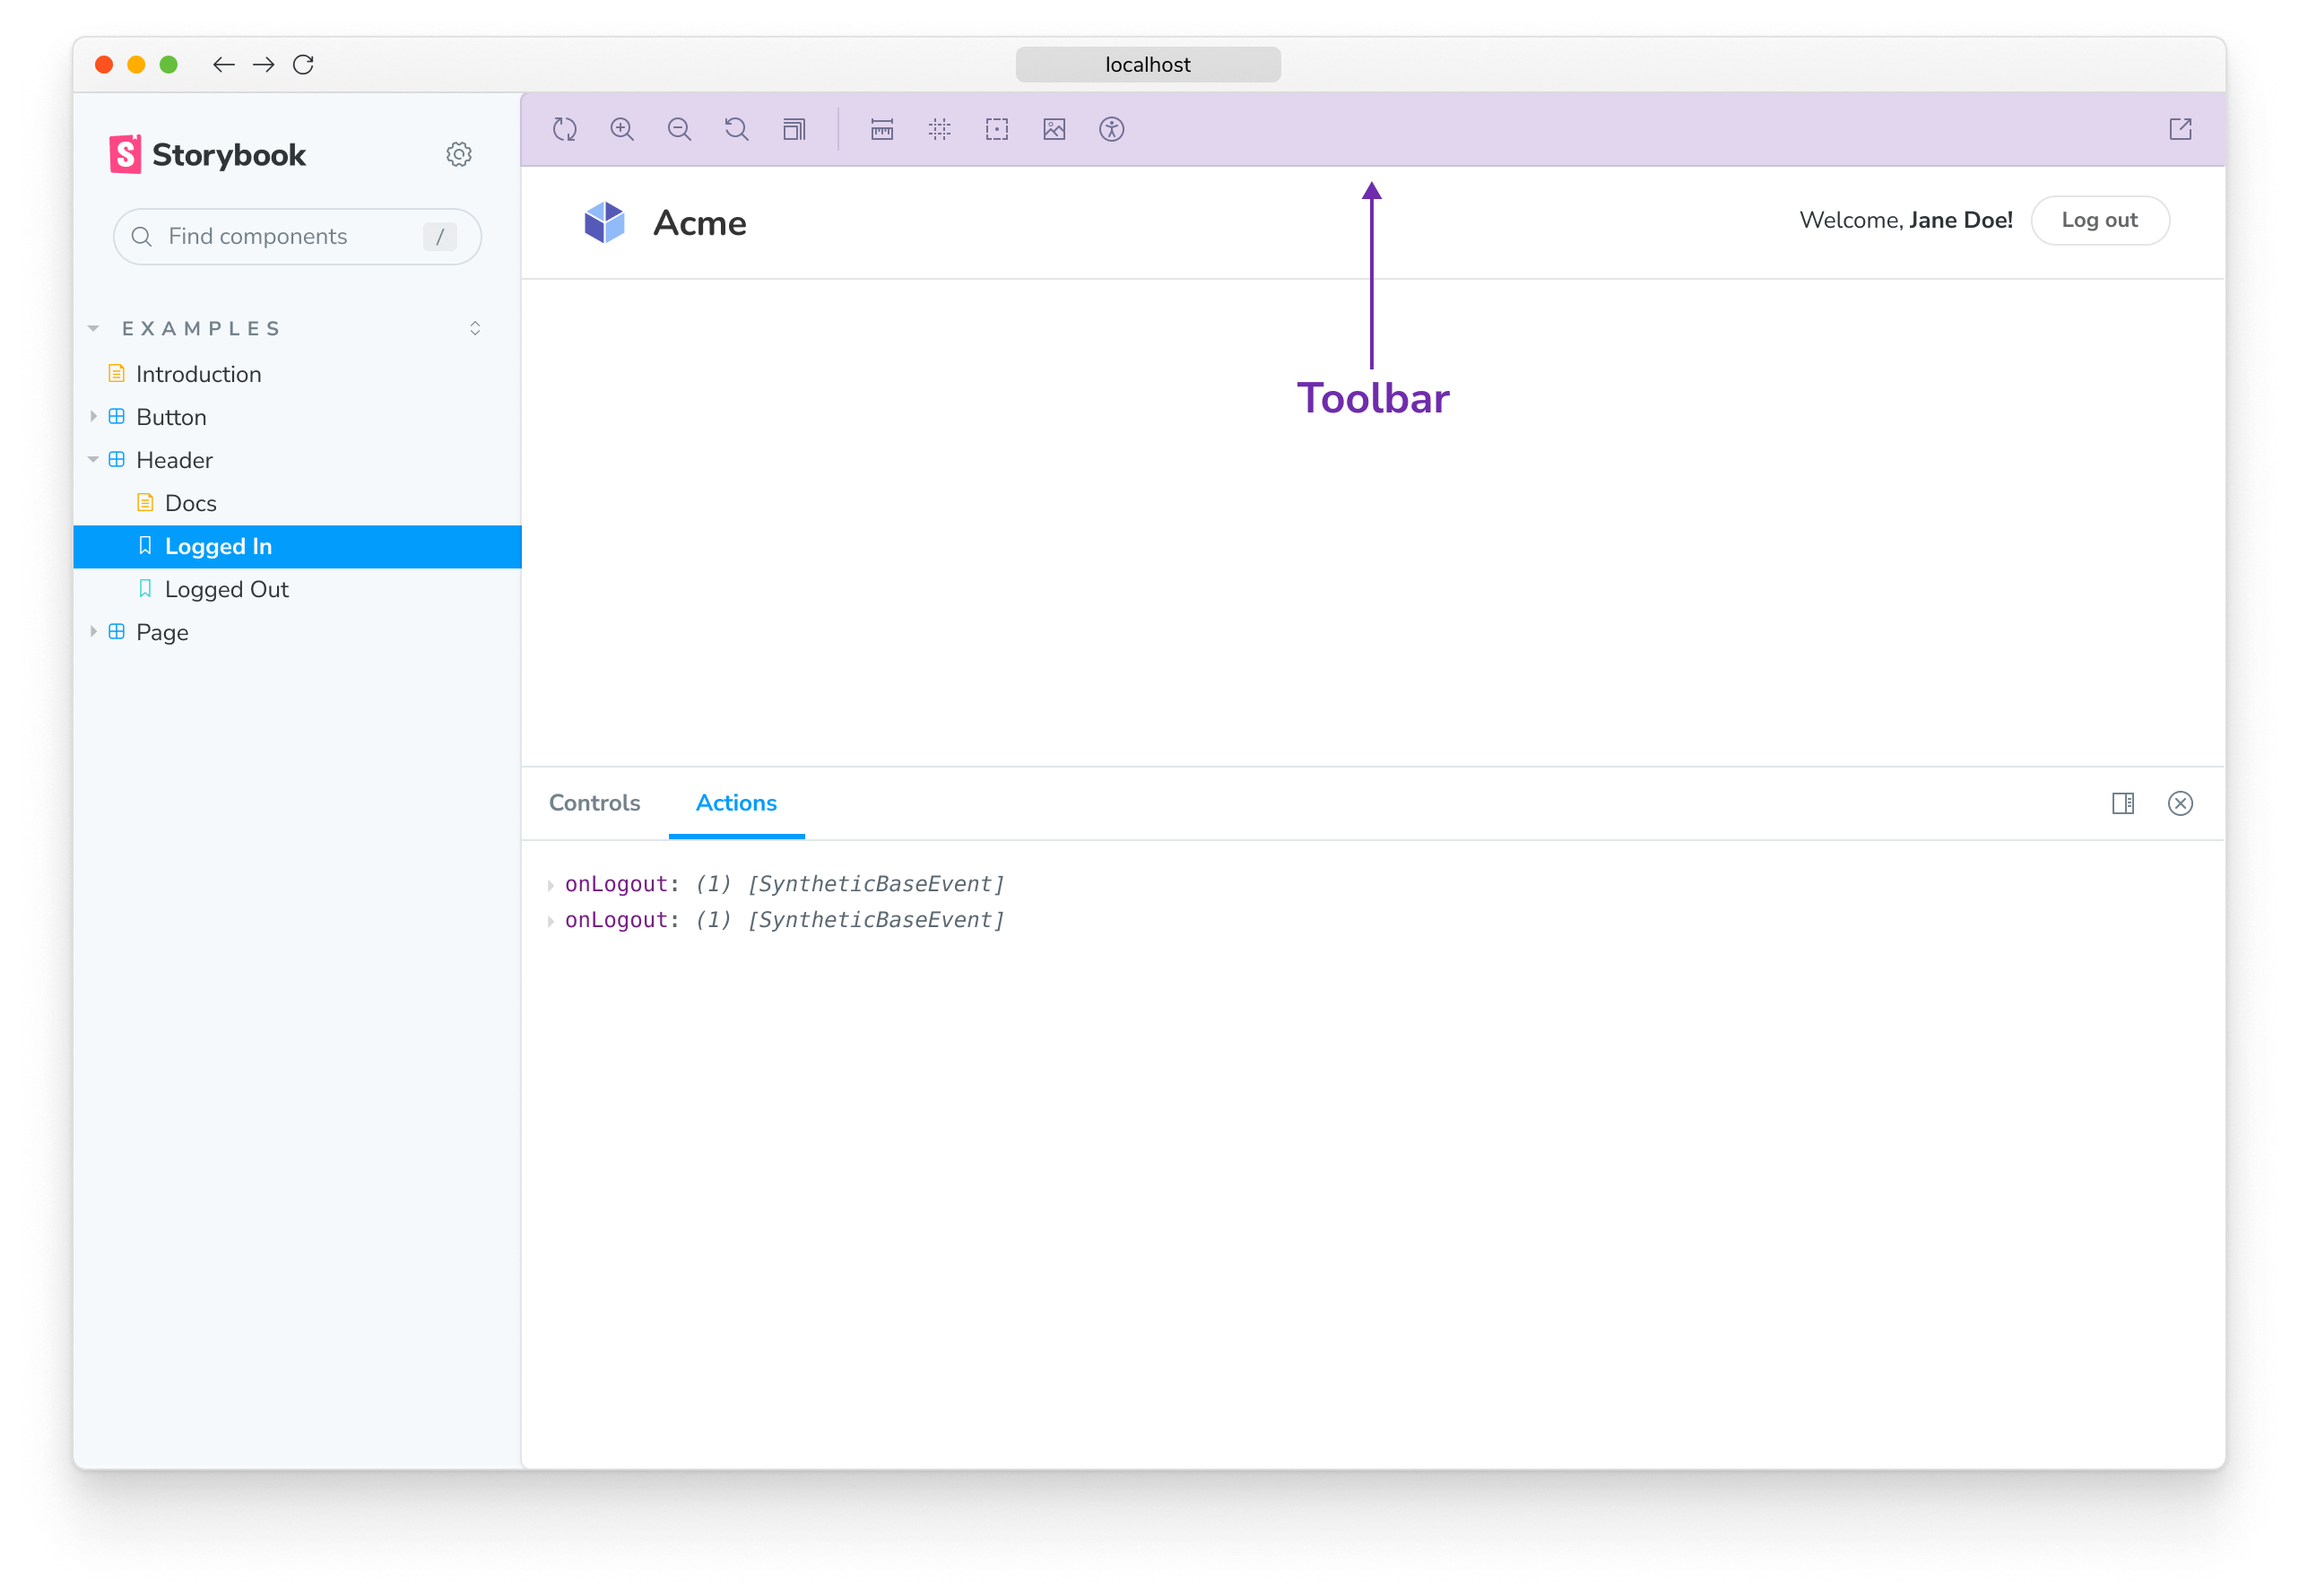This screenshot has width=2299, height=1596.
Task: Select the Introduction story
Action: 199,374
